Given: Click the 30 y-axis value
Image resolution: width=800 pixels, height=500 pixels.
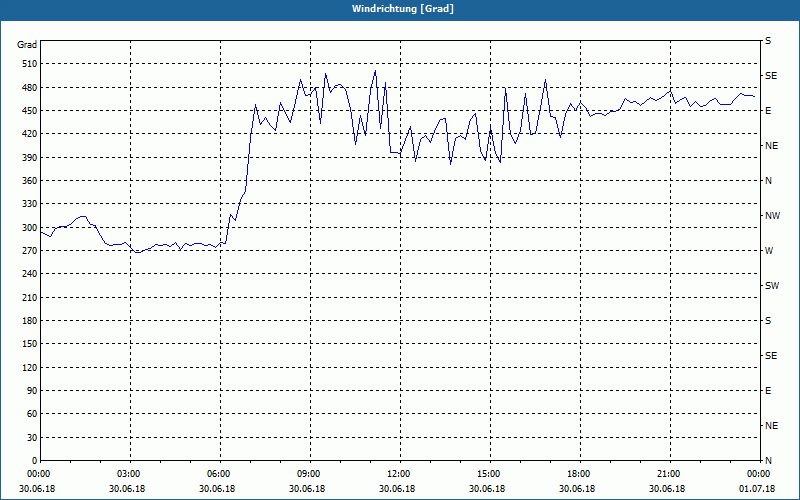Looking at the screenshot, I should pyautogui.click(x=32, y=438).
